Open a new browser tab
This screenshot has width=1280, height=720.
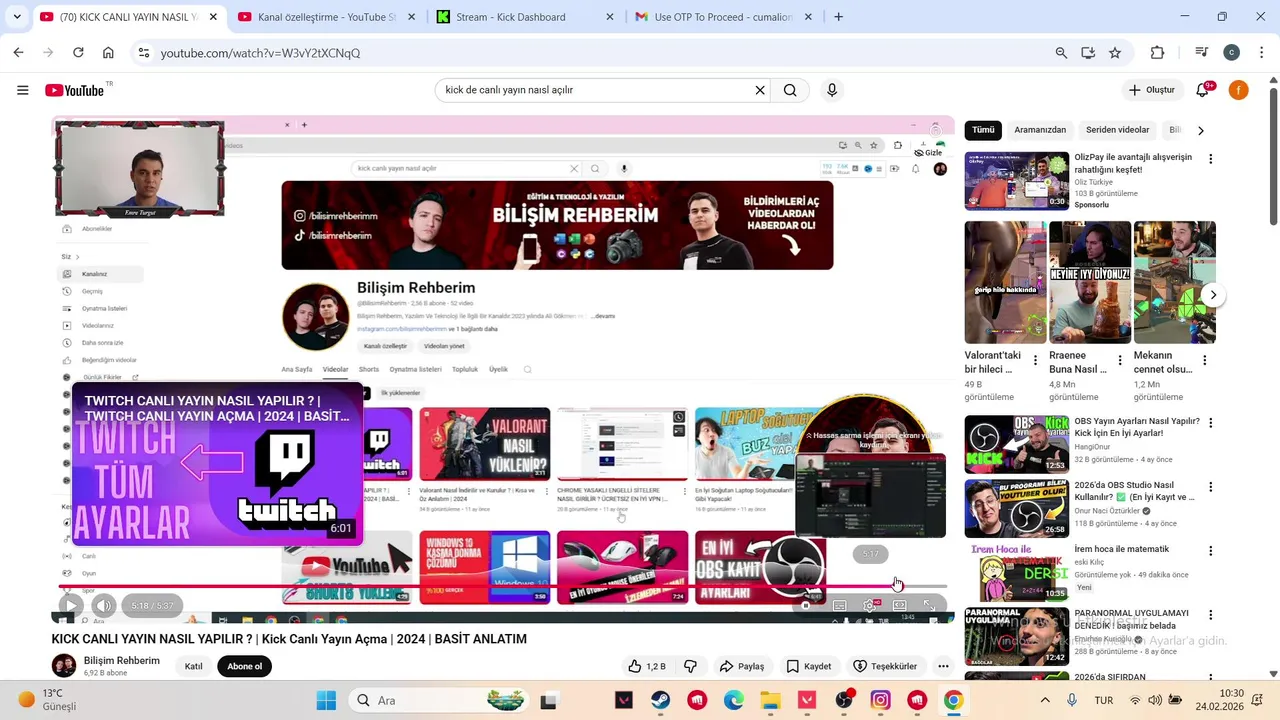839,17
